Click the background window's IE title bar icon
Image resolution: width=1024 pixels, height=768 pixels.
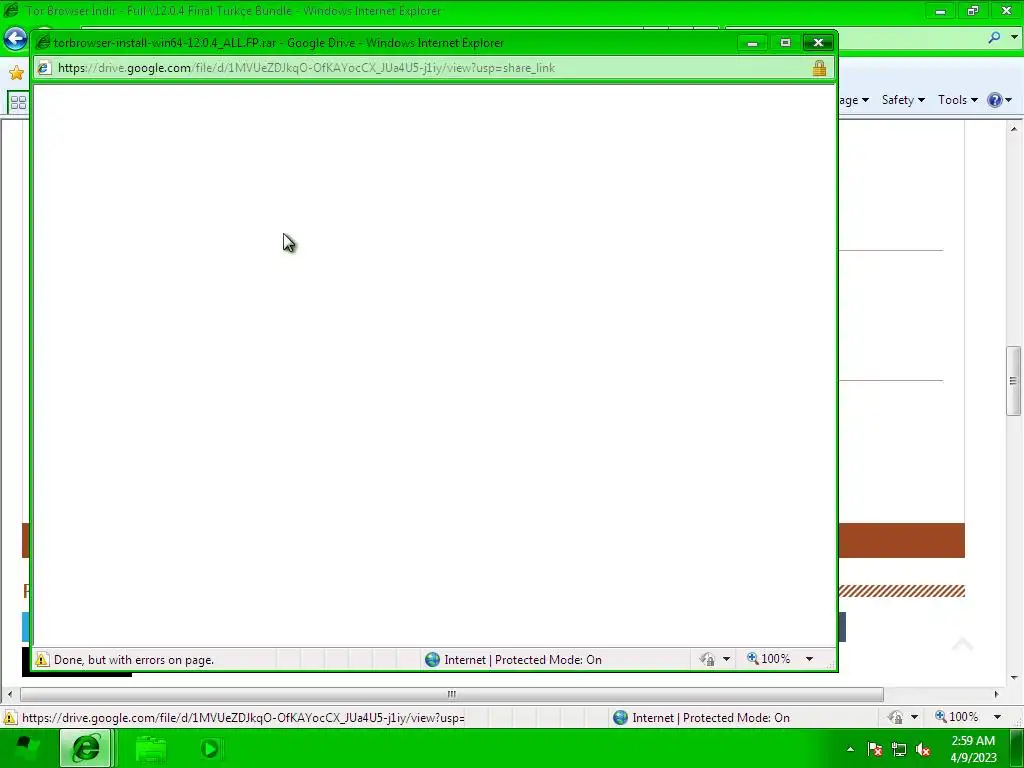[x=11, y=10]
